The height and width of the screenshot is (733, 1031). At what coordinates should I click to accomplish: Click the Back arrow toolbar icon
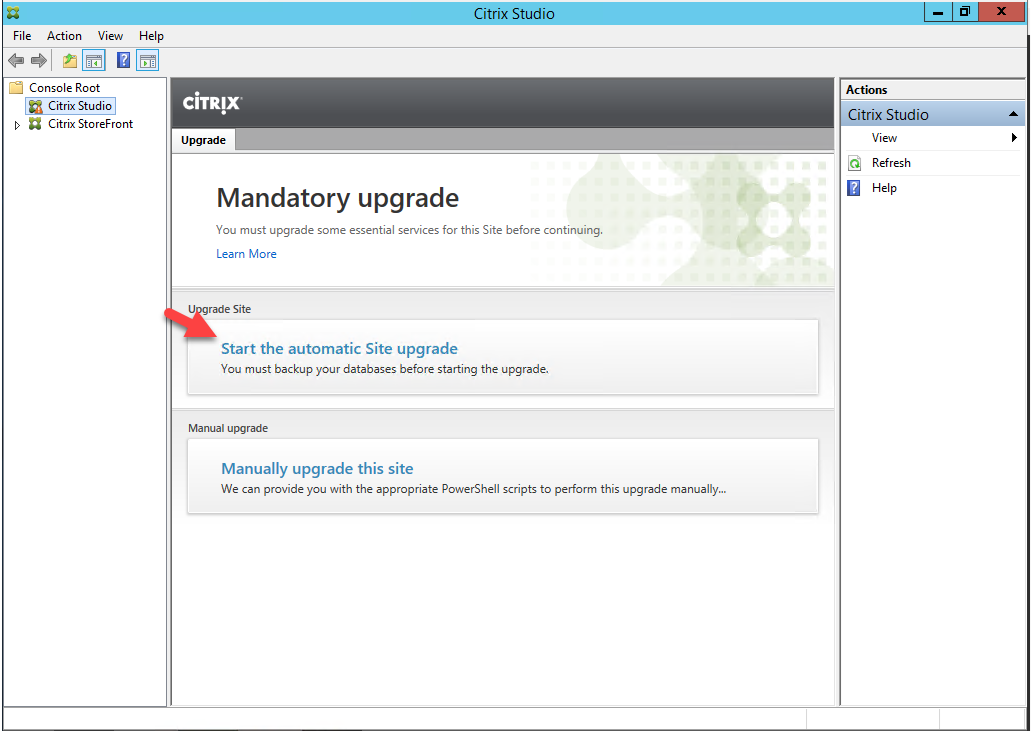tap(16, 61)
